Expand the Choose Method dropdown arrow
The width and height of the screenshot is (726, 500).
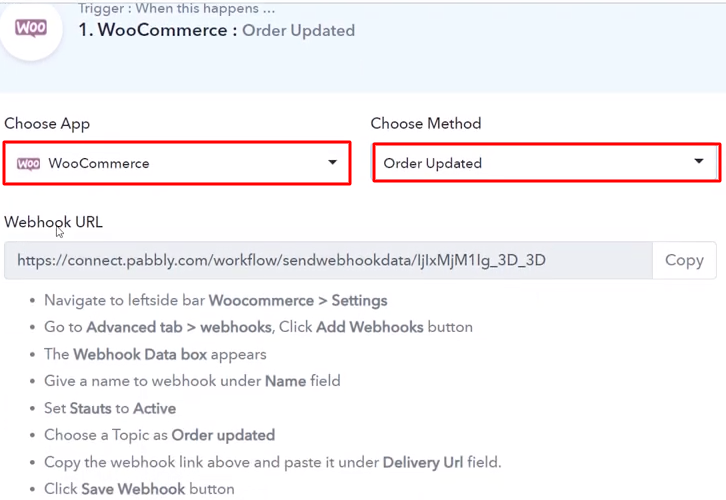pos(699,162)
